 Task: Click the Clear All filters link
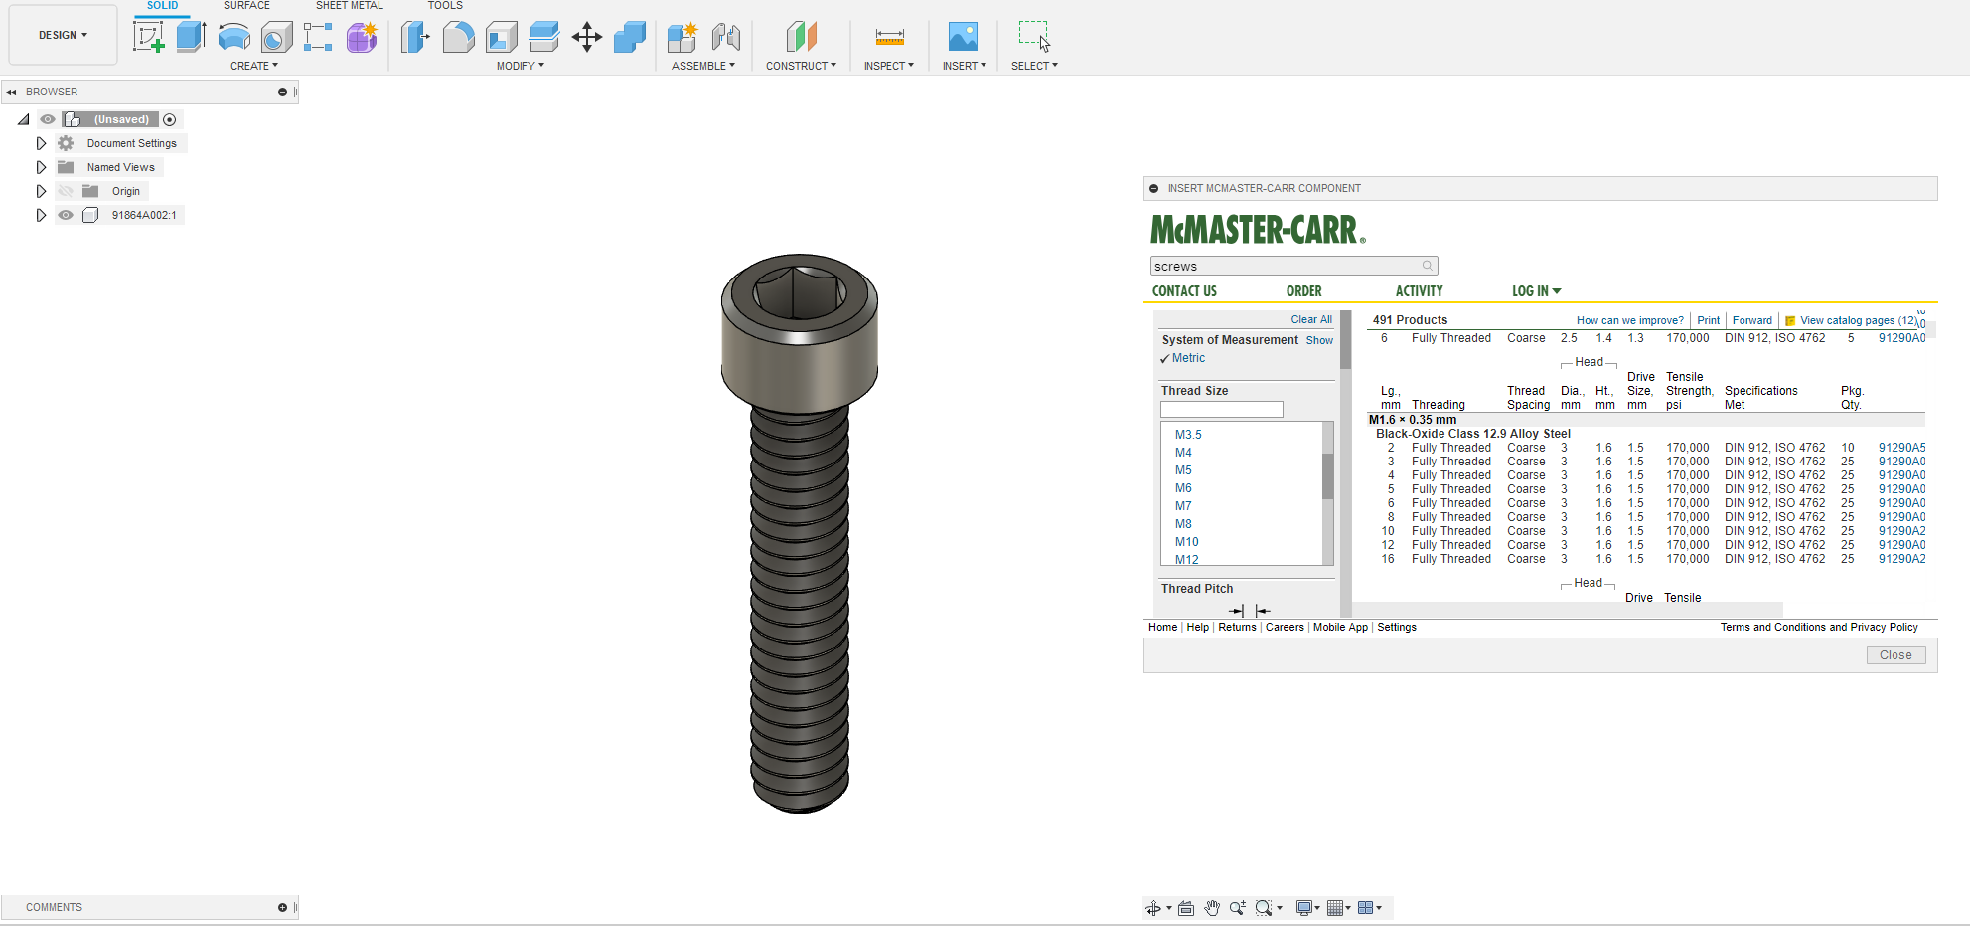(x=1310, y=320)
